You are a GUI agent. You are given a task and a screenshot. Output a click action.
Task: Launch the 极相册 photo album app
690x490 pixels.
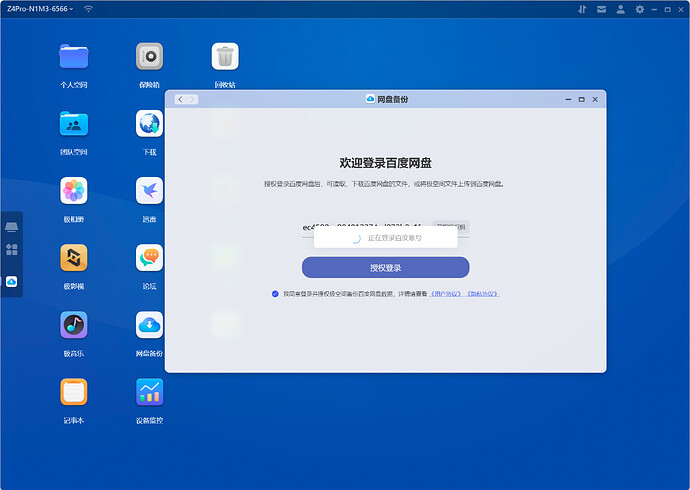coord(73,190)
